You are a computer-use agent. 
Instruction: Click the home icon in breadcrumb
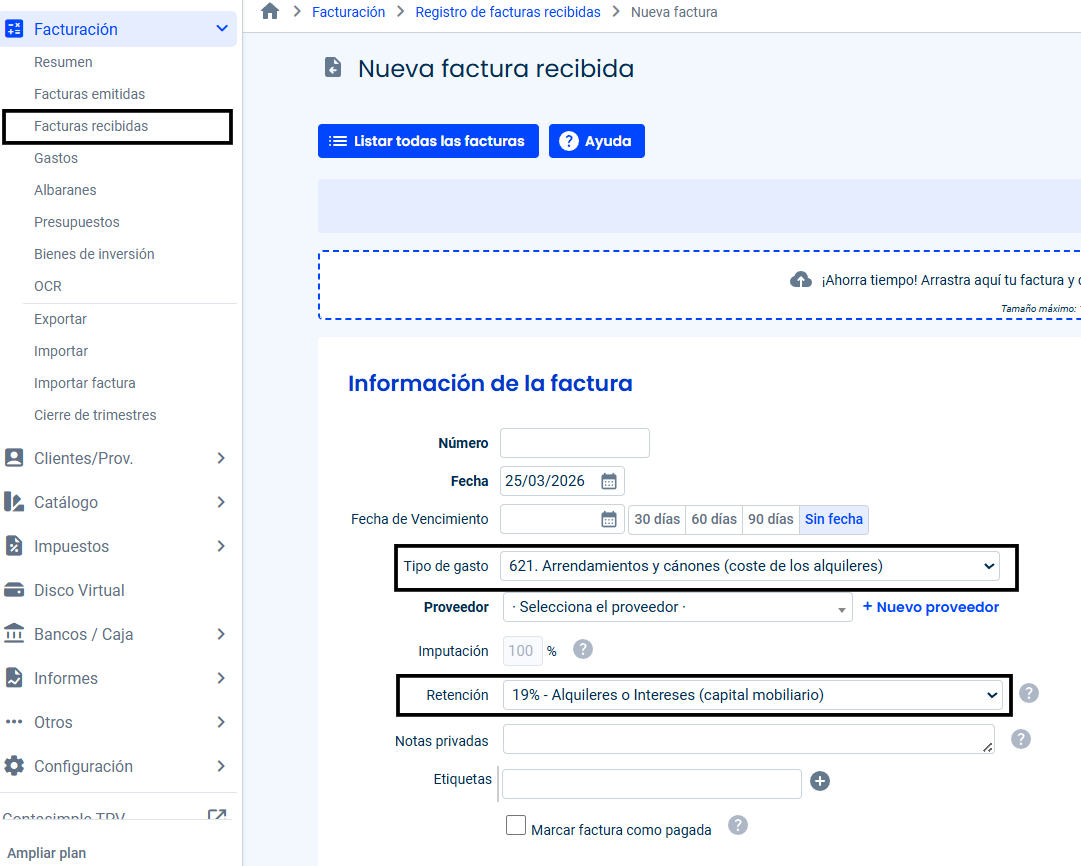[270, 12]
